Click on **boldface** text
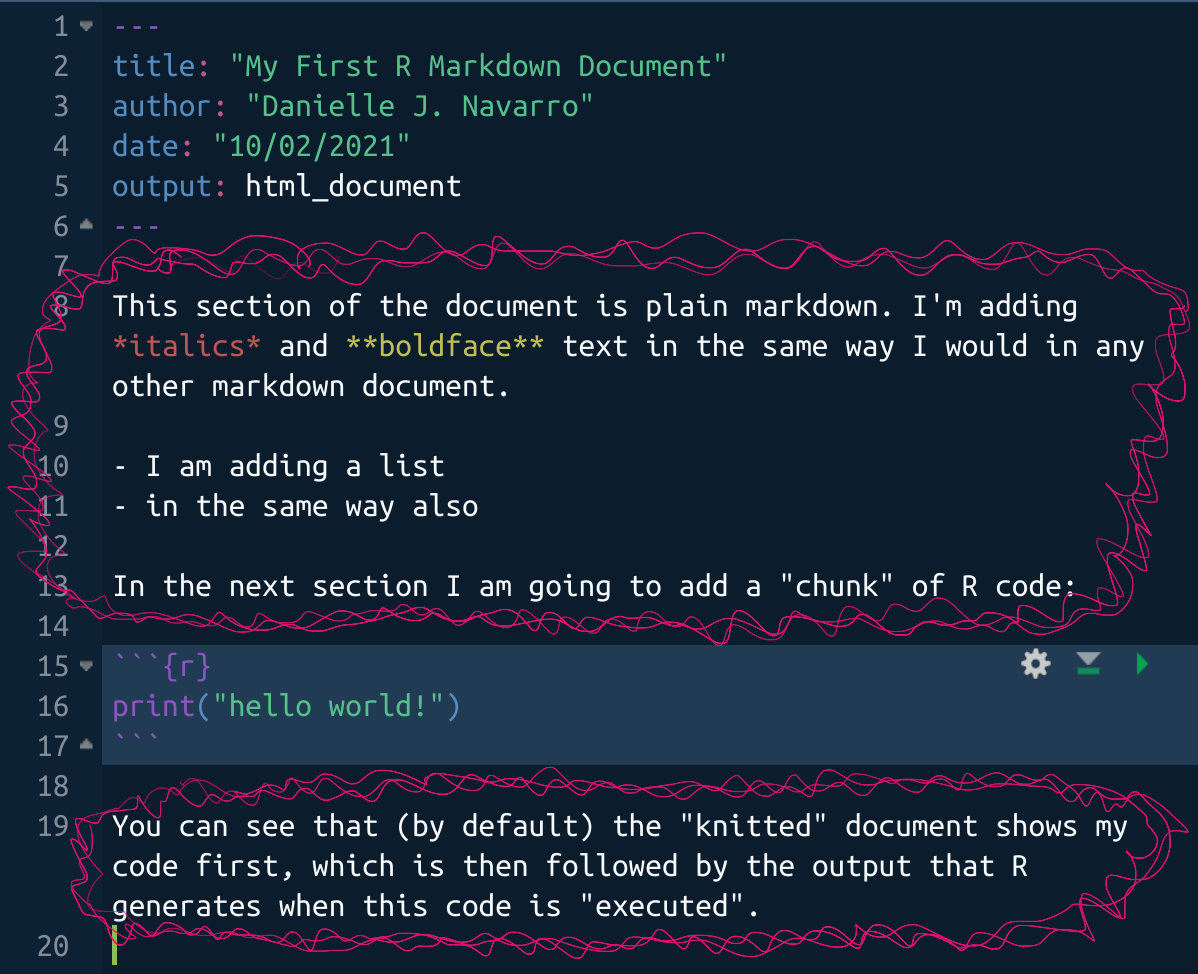The image size is (1198, 974). tap(445, 346)
